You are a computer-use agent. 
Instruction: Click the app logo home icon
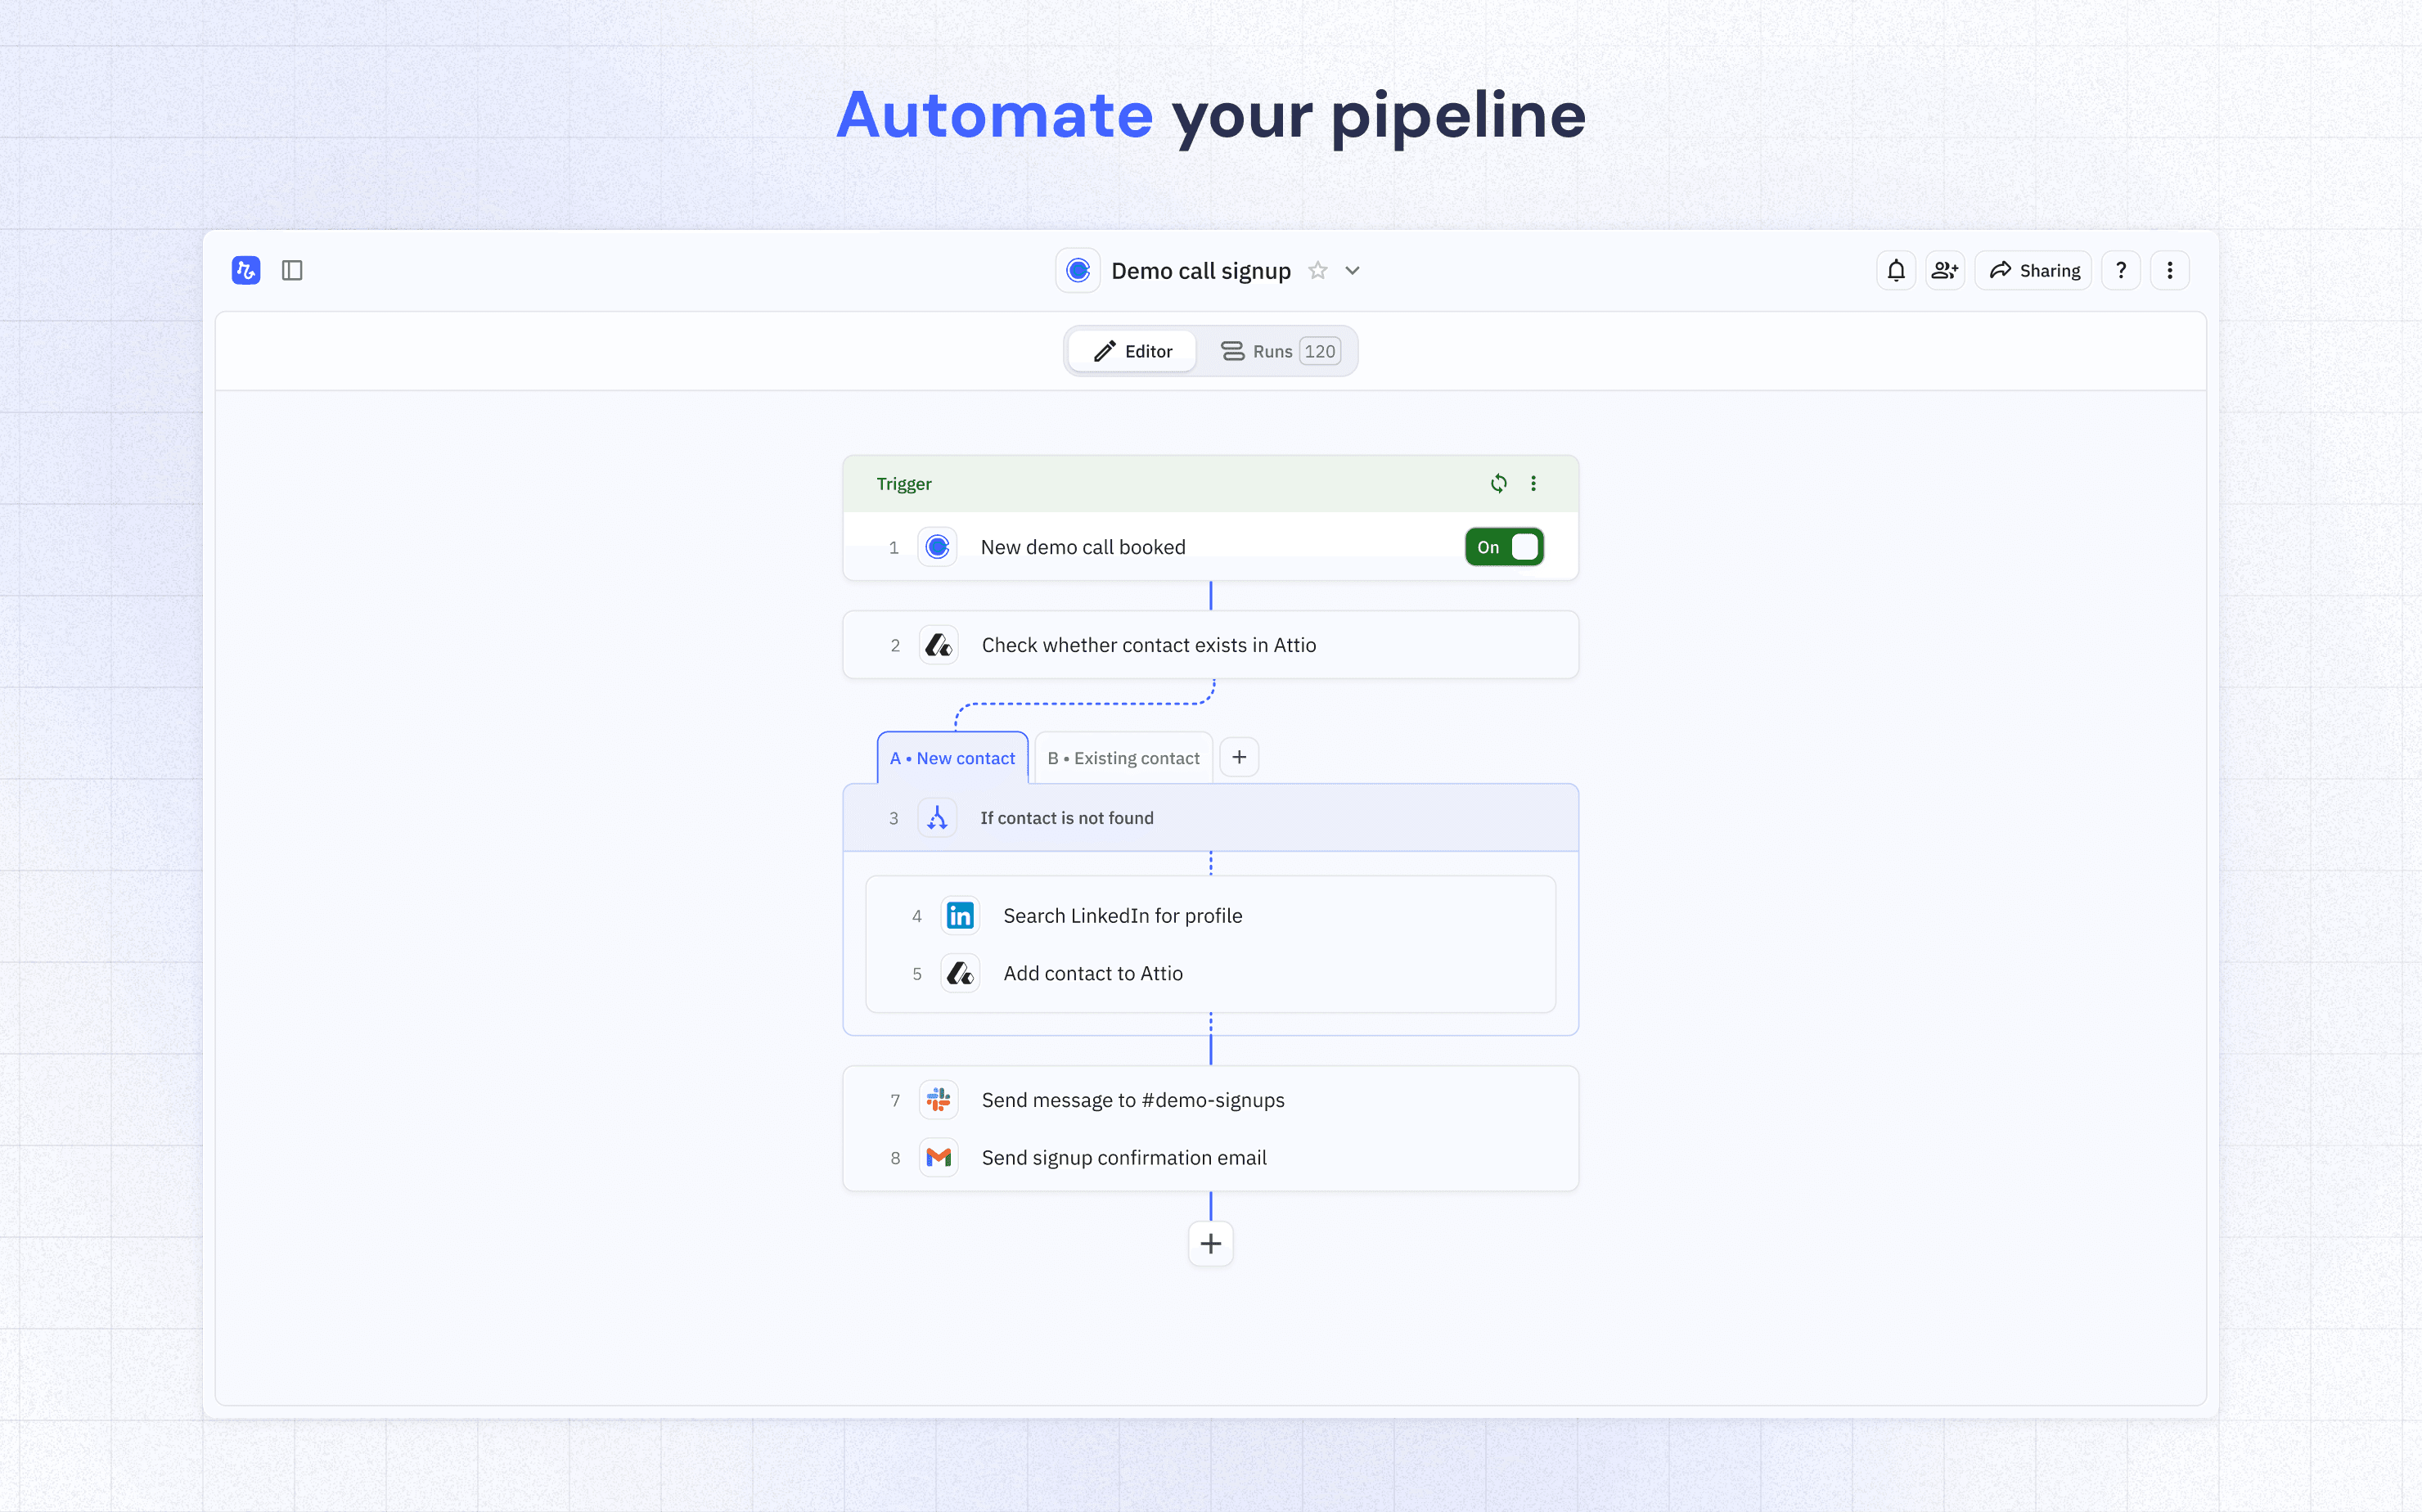coord(246,270)
